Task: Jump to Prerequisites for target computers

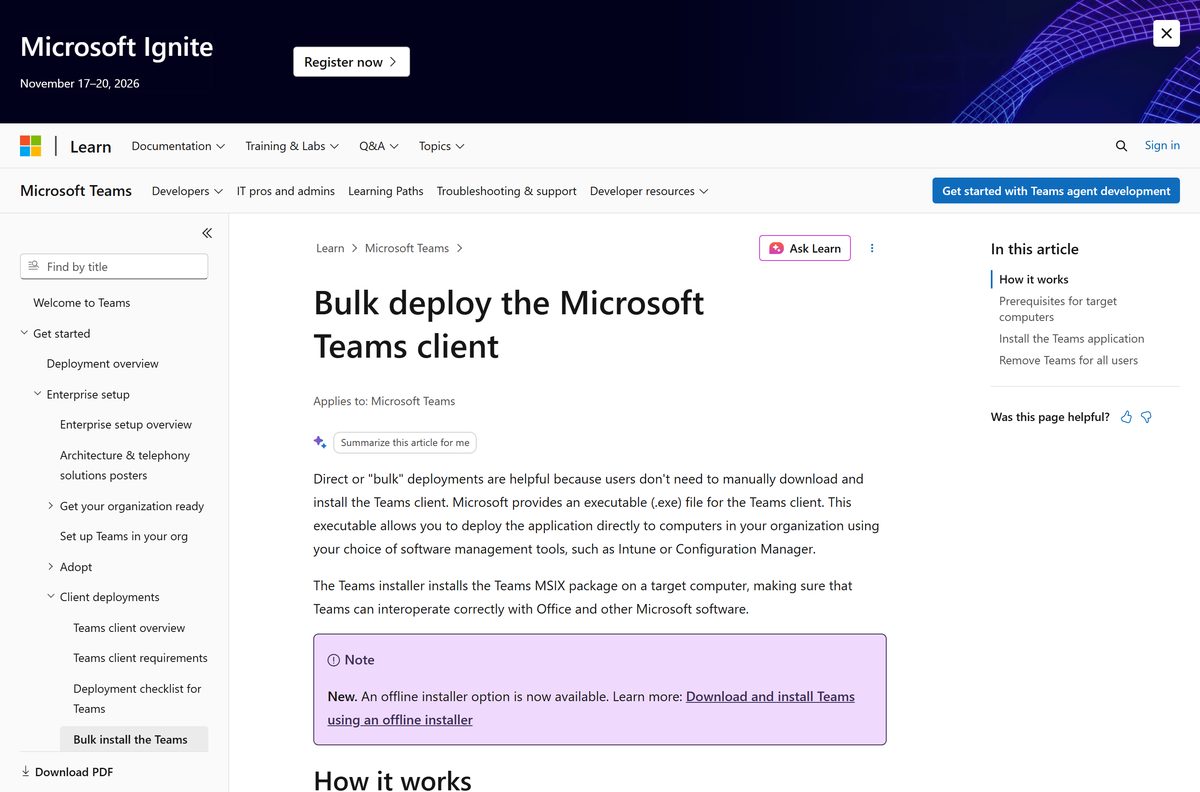Action: [1058, 309]
